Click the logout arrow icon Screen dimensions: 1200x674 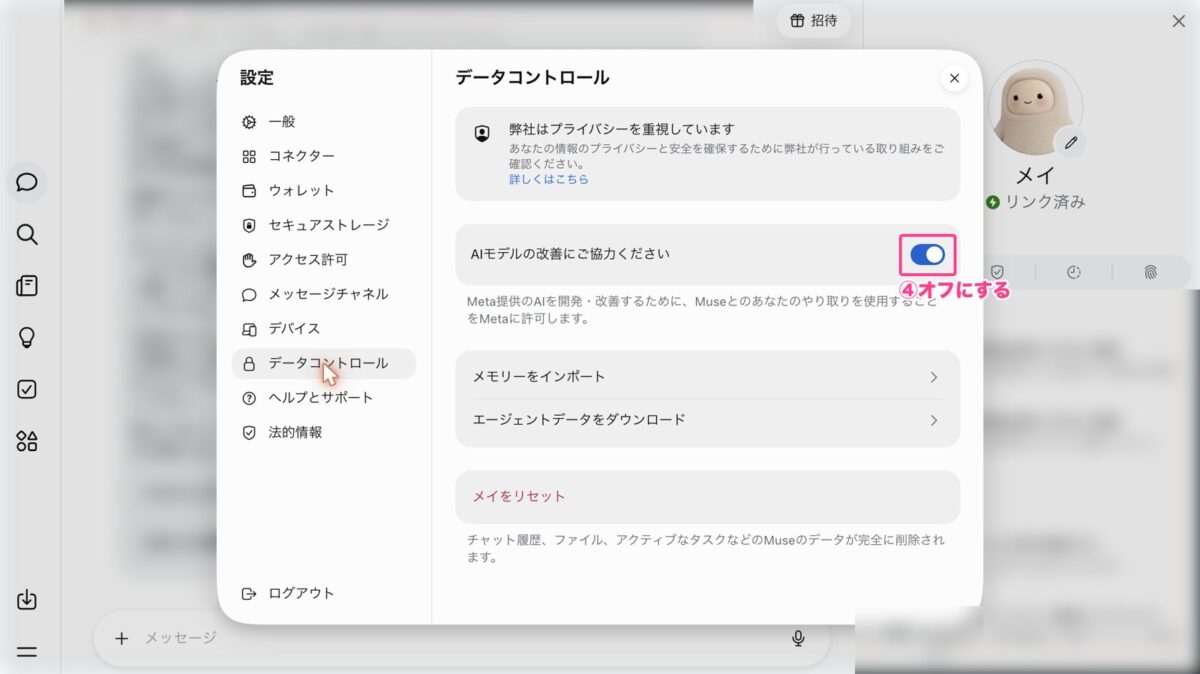[x=249, y=594]
